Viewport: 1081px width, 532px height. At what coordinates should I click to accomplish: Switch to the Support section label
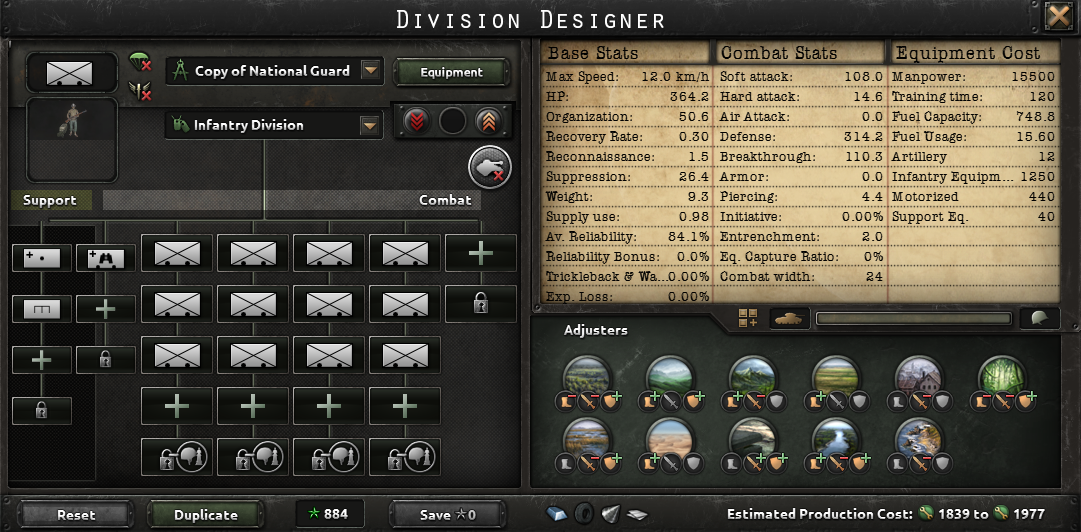(x=50, y=201)
